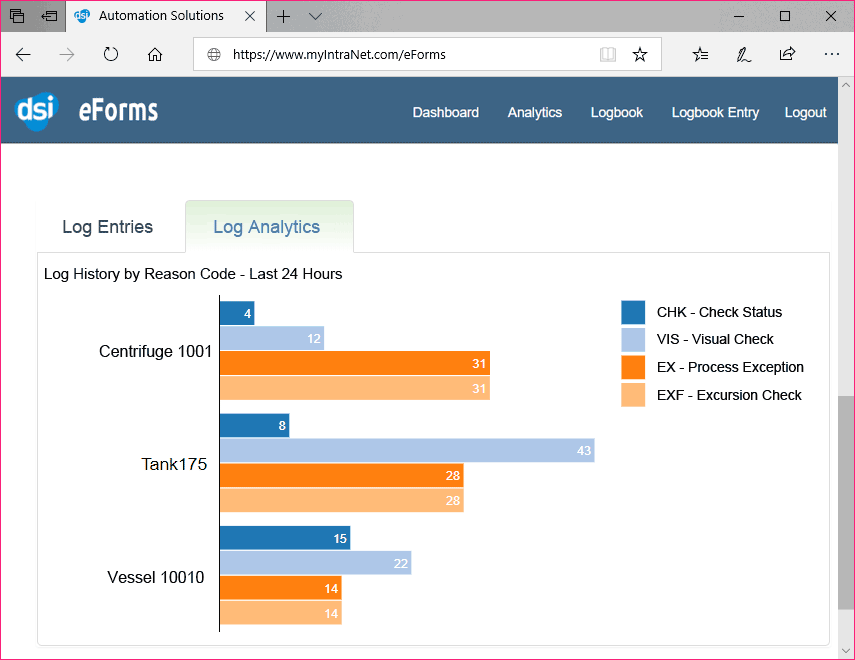This screenshot has height=660, width=855.
Task: Toggle the Reading view book icon
Action: point(607,55)
